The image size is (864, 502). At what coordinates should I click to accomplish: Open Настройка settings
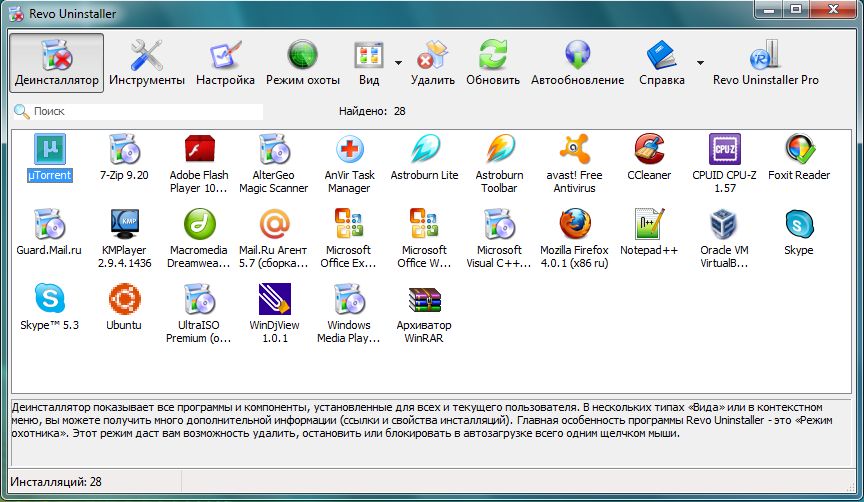pyautogui.click(x=225, y=63)
